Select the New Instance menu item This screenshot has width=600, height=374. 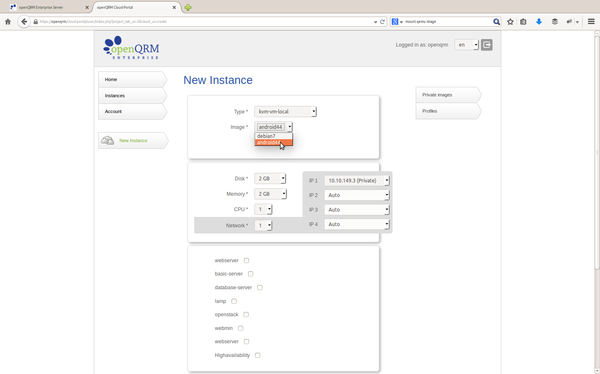pos(133,140)
